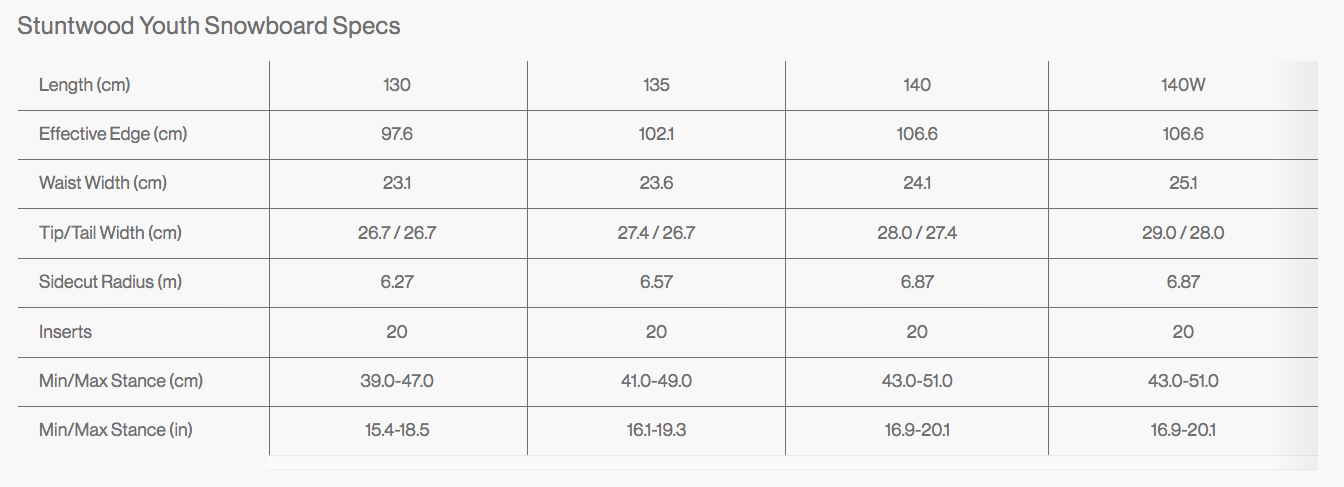The image size is (1344, 487).
Task: Select the 29.0 / 28.0 tip/tail width cell
Action: tap(1183, 233)
